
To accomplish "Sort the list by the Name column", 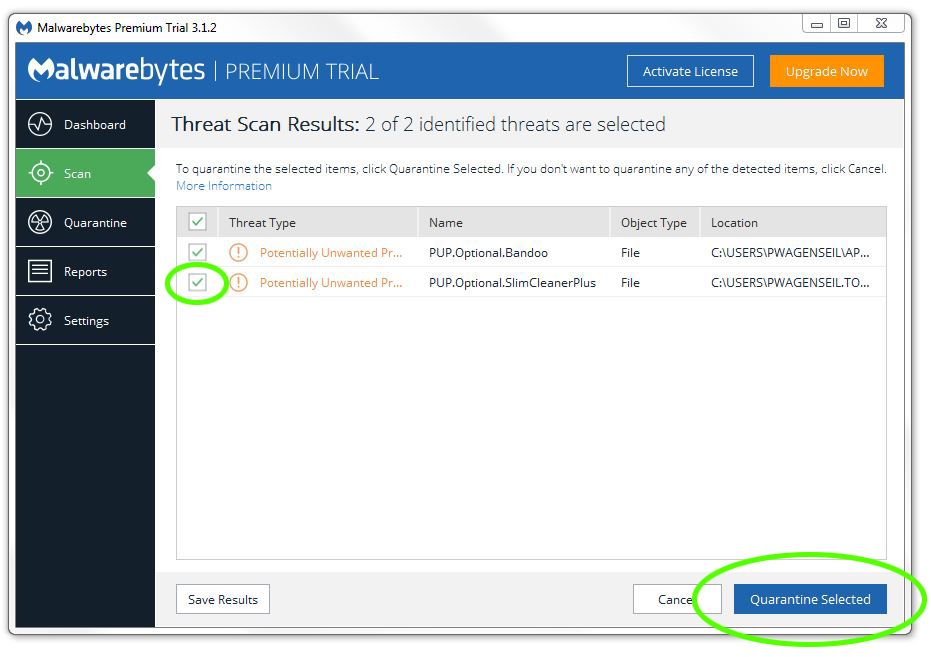I will tap(446, 222).
